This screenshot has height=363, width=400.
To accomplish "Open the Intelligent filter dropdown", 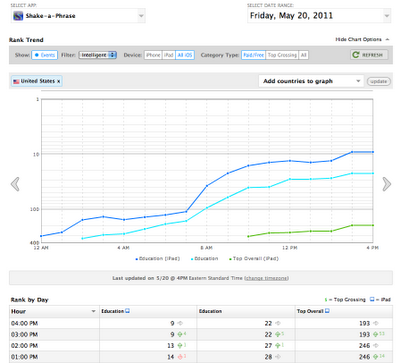I will click(98, 55).
